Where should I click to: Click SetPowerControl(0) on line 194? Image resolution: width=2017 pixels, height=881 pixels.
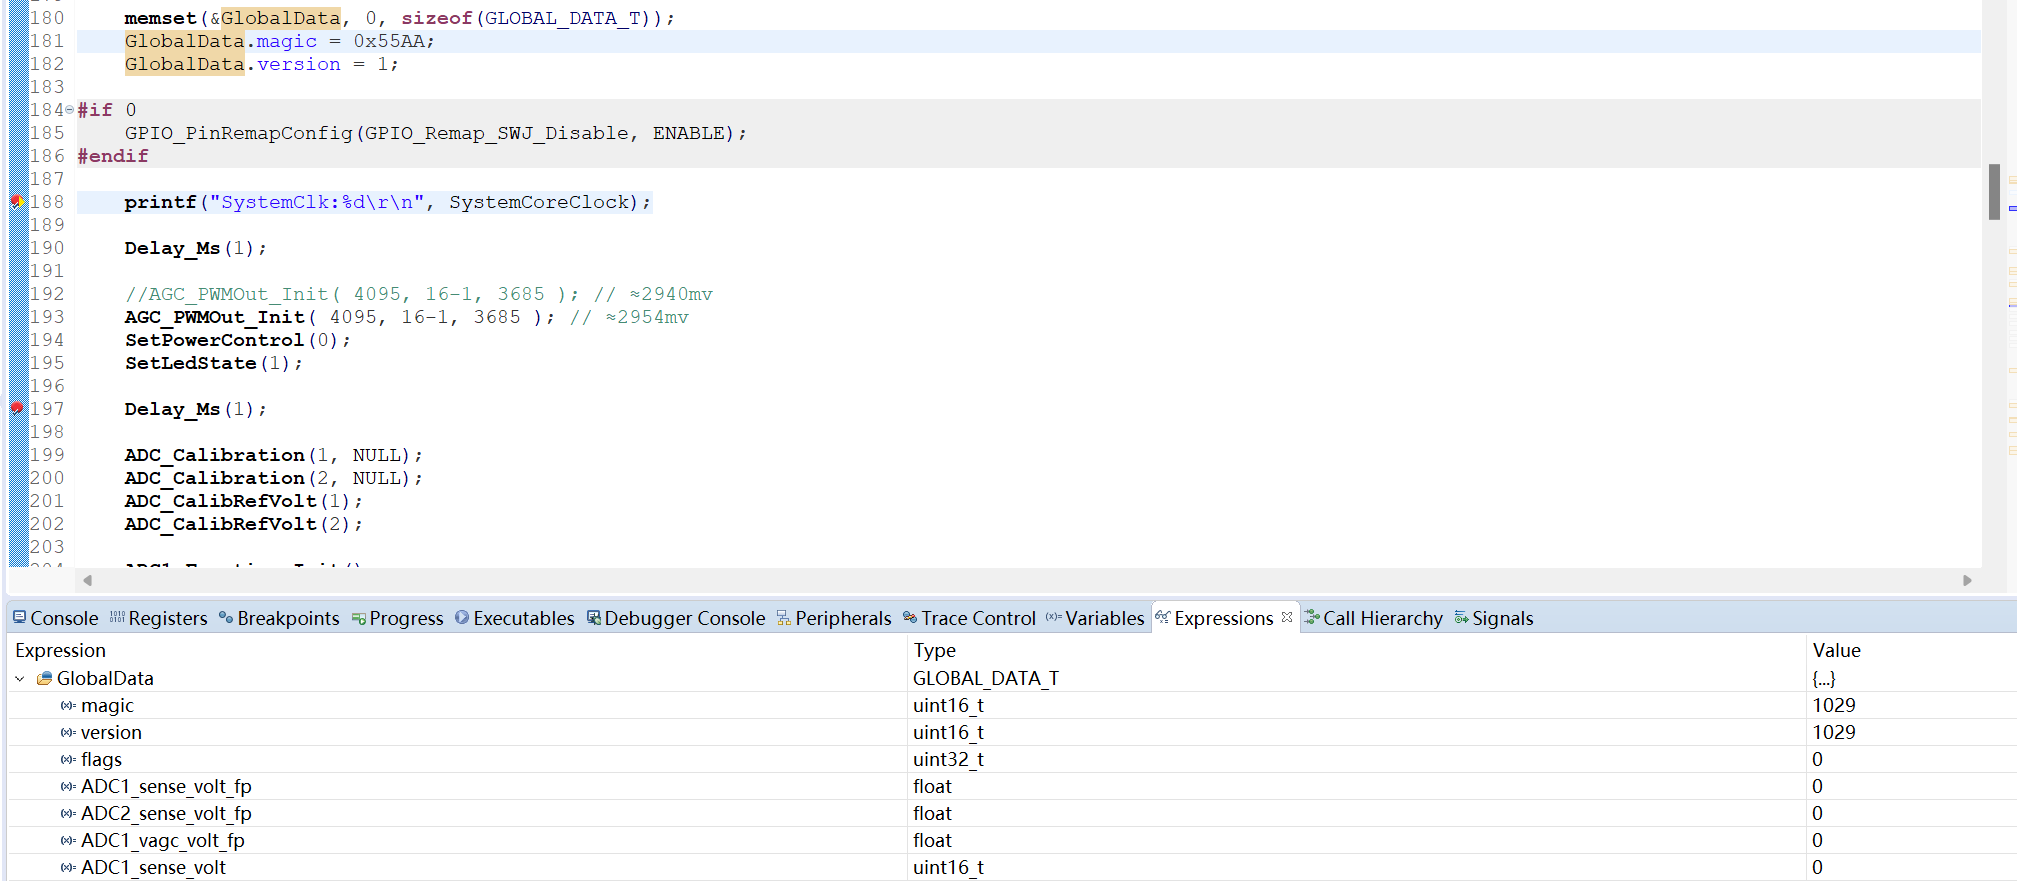point(238,340)
